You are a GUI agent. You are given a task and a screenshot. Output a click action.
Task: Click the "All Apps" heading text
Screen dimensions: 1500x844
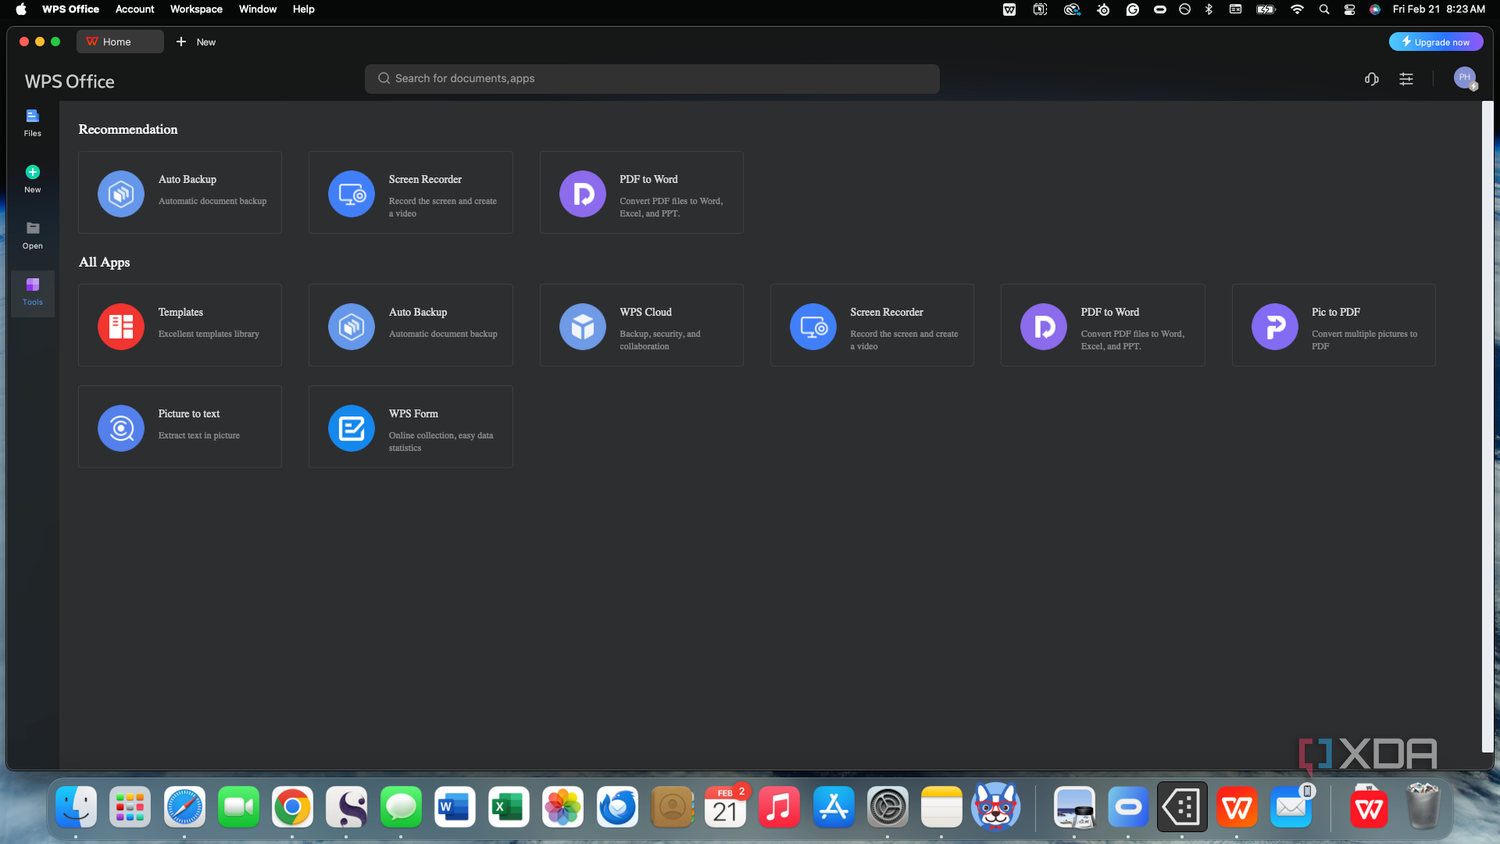pyautogui.click(x=104, y=262)
